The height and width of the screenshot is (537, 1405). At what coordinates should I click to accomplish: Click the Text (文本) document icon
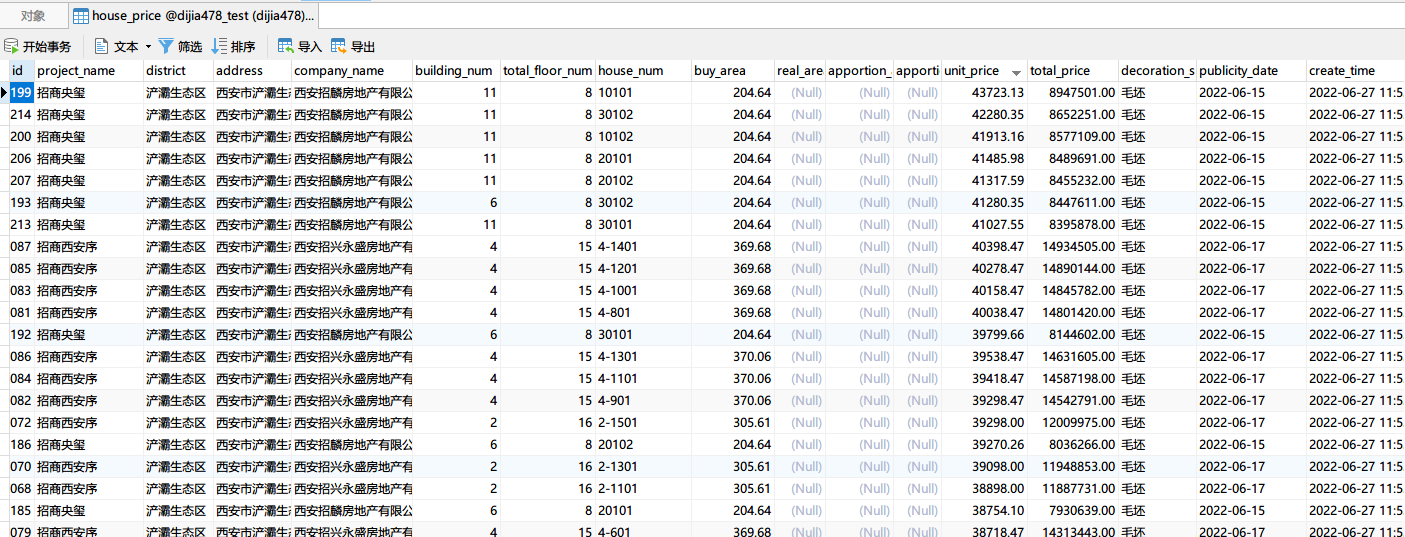(101, 46)
